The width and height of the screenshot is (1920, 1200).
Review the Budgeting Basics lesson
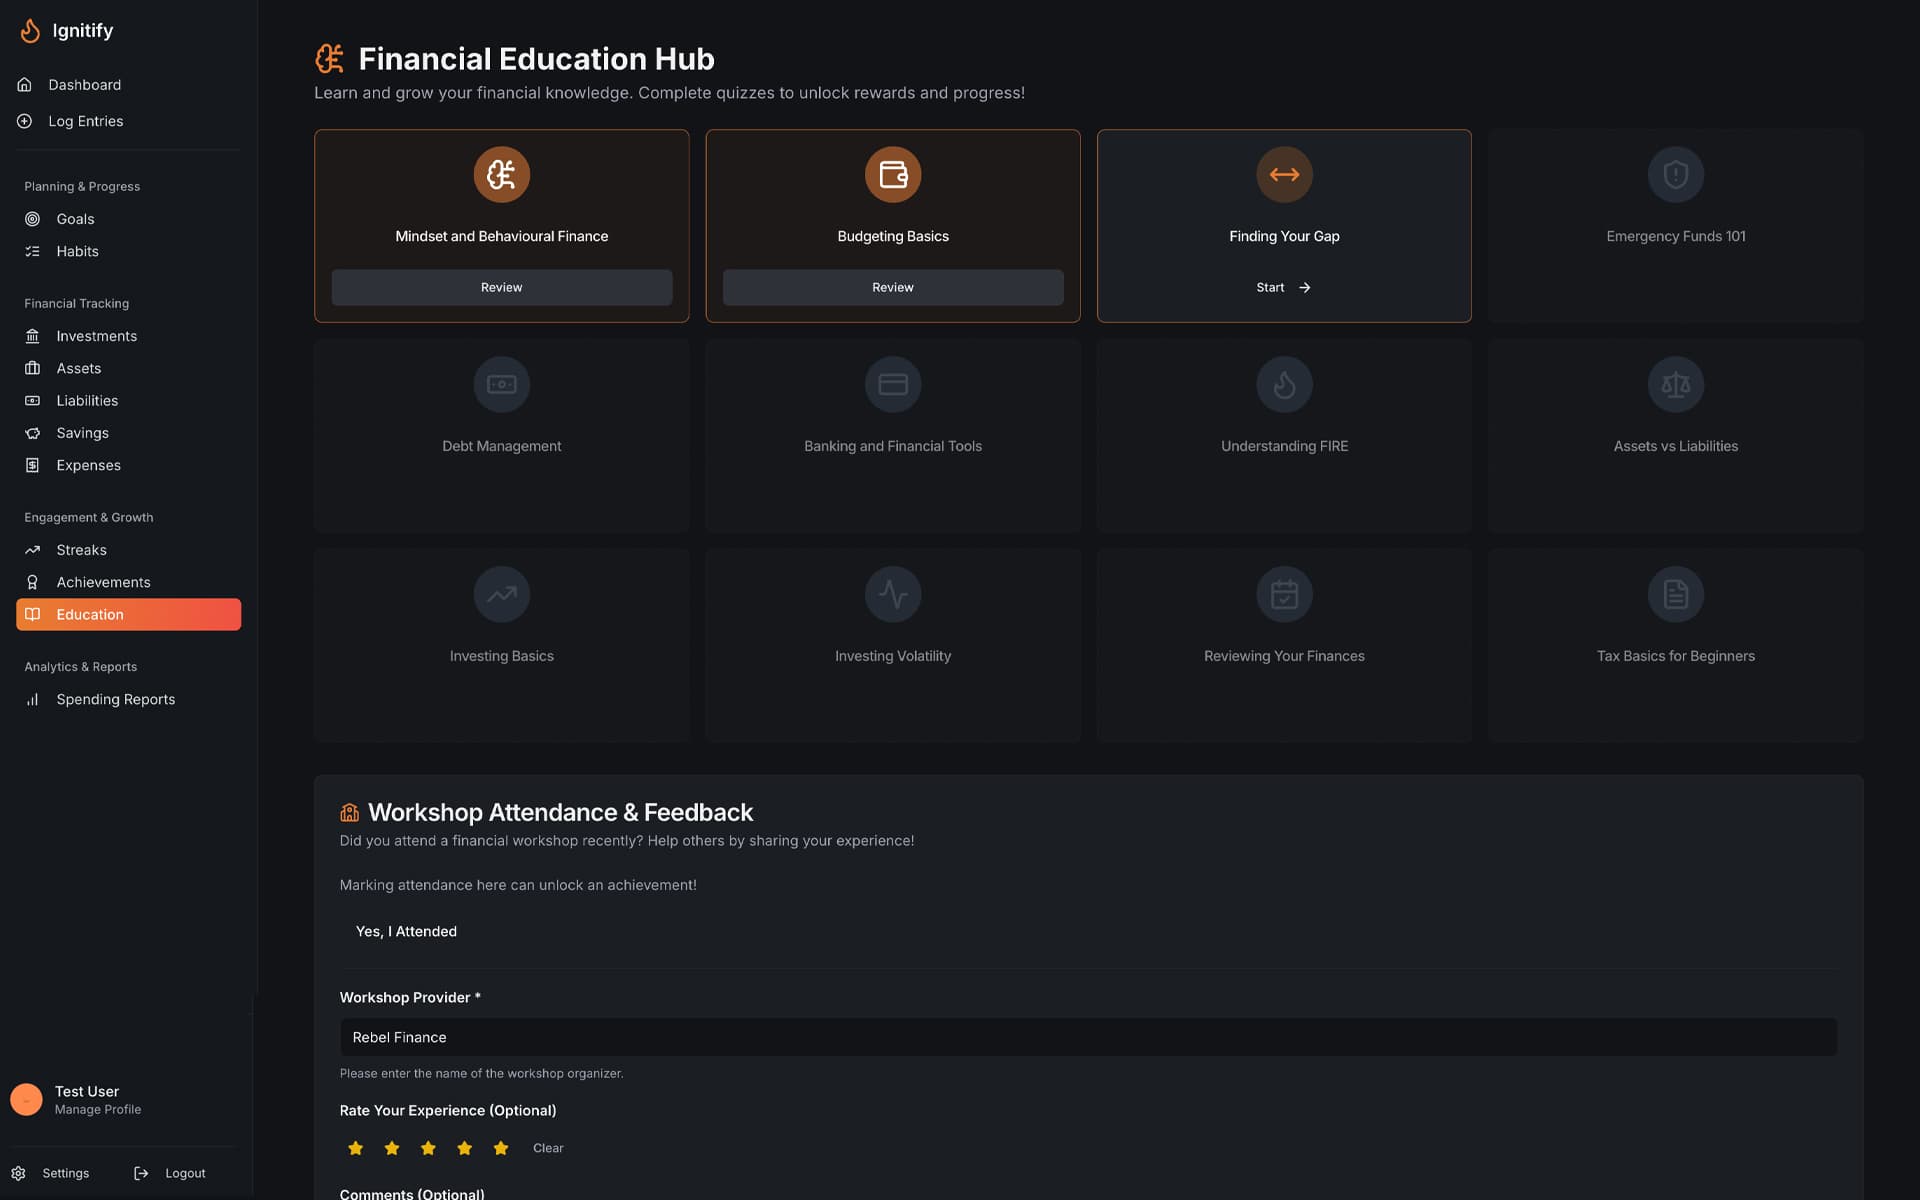(892, 287)
